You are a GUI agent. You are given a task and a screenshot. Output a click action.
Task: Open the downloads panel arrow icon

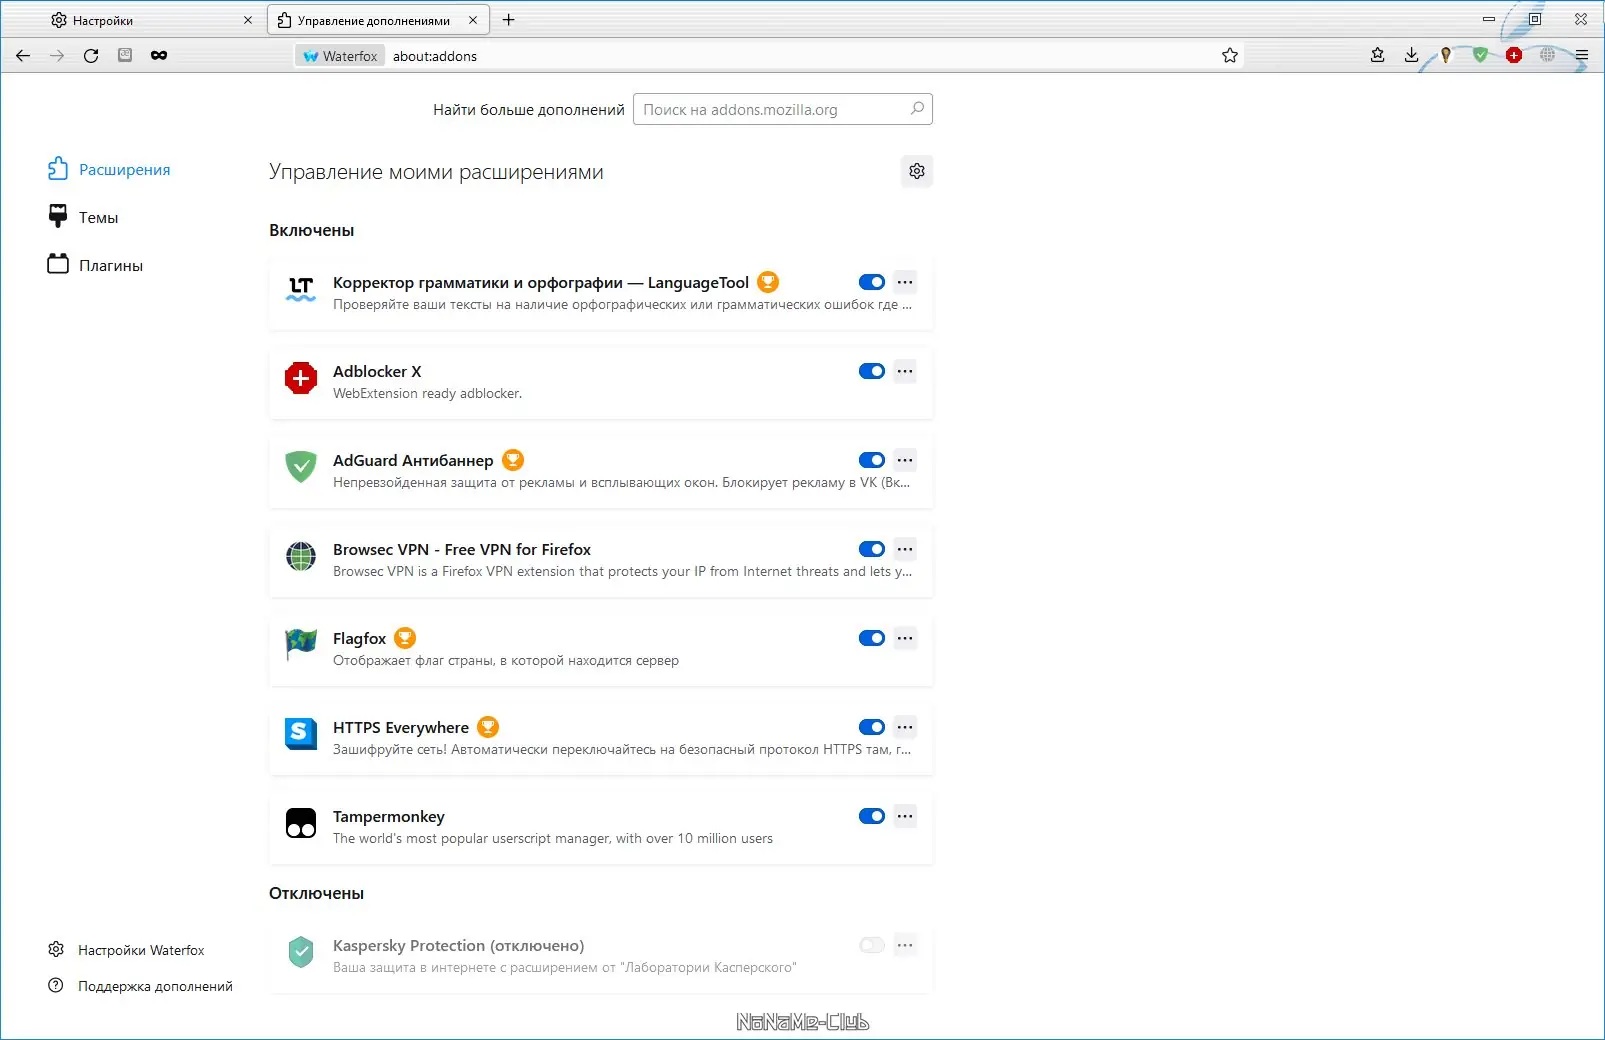pyautogui.click(x=1411, y=55)
